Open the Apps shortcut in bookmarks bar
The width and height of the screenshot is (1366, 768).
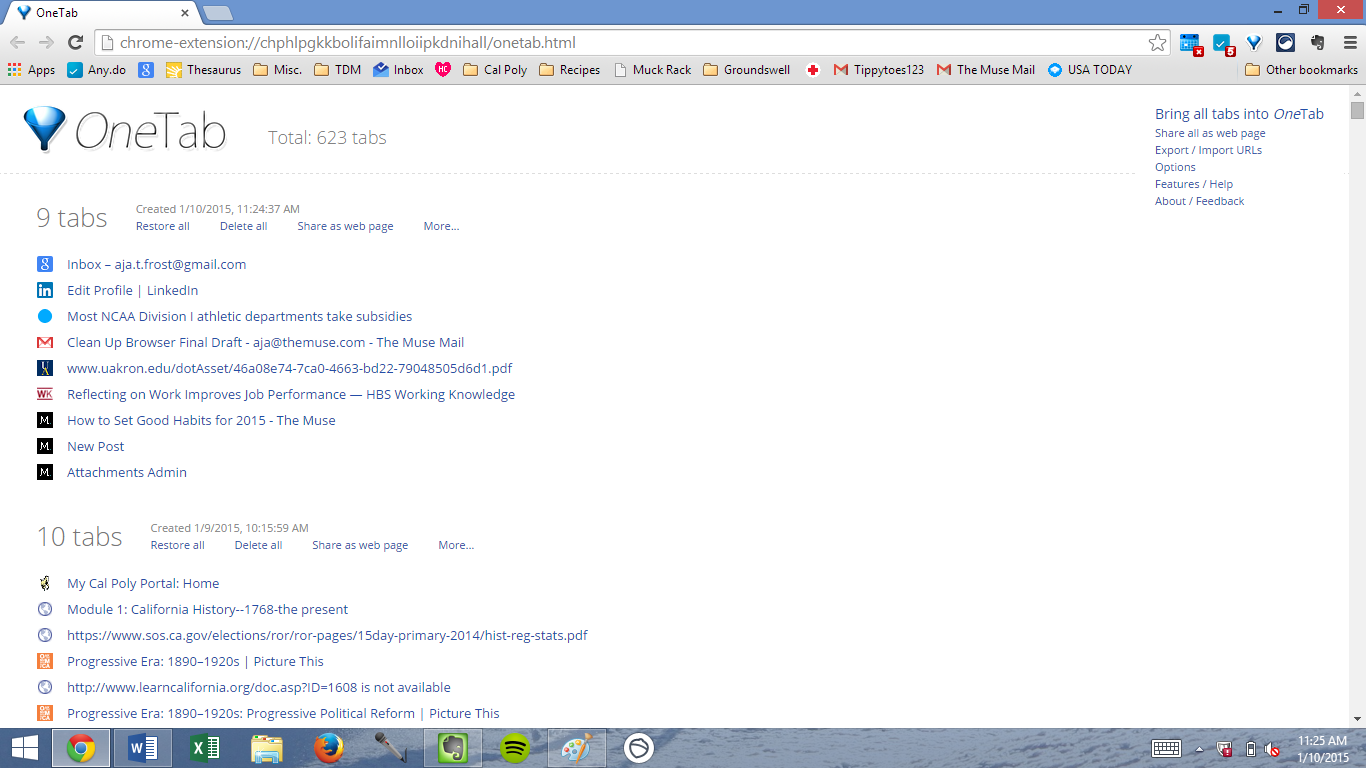coord(31,70)
